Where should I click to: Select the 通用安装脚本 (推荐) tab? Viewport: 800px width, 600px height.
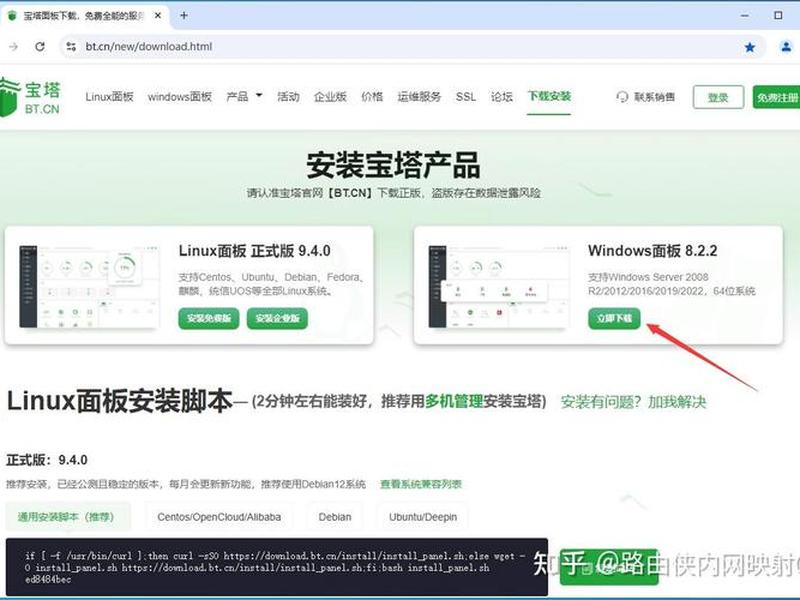click(x=66, y=517)
